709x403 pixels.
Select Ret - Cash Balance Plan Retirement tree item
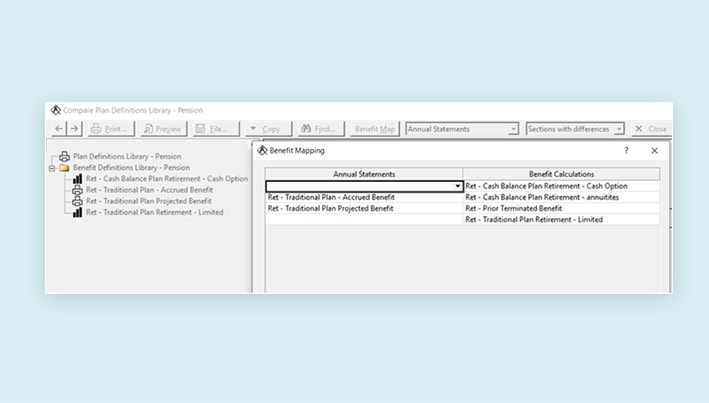tap(167, 179)
